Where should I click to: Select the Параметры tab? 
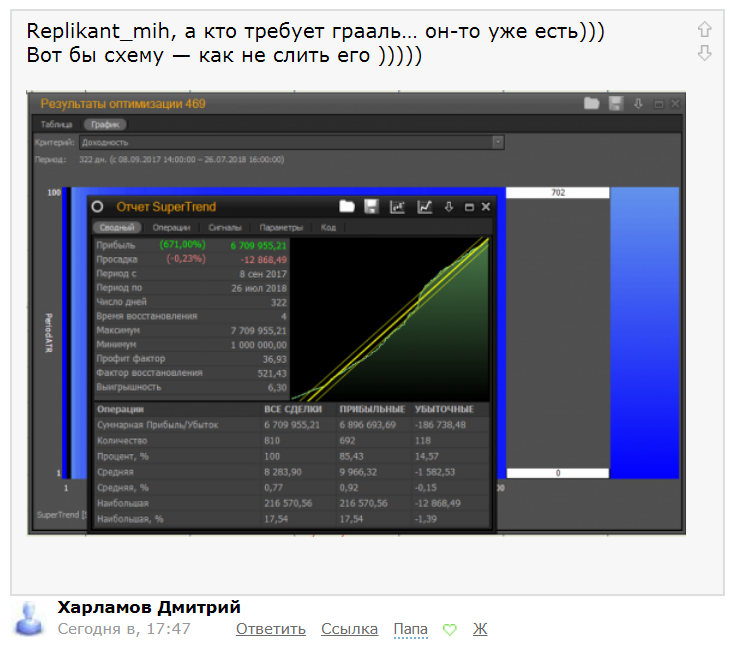click(280, 227)
